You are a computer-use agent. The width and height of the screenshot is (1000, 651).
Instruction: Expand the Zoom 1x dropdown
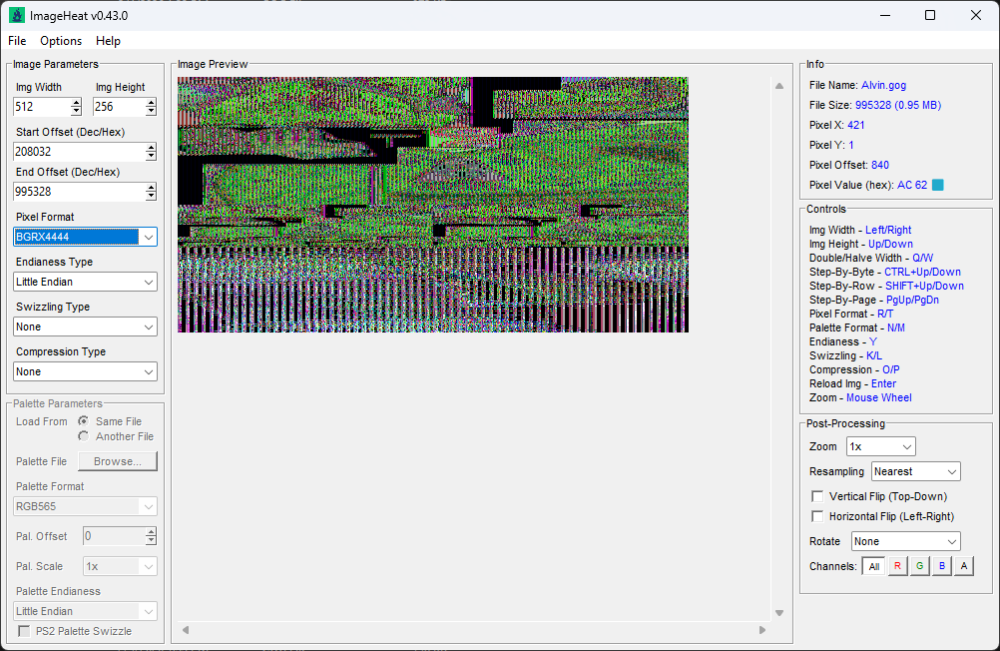[x=881, y=447]
